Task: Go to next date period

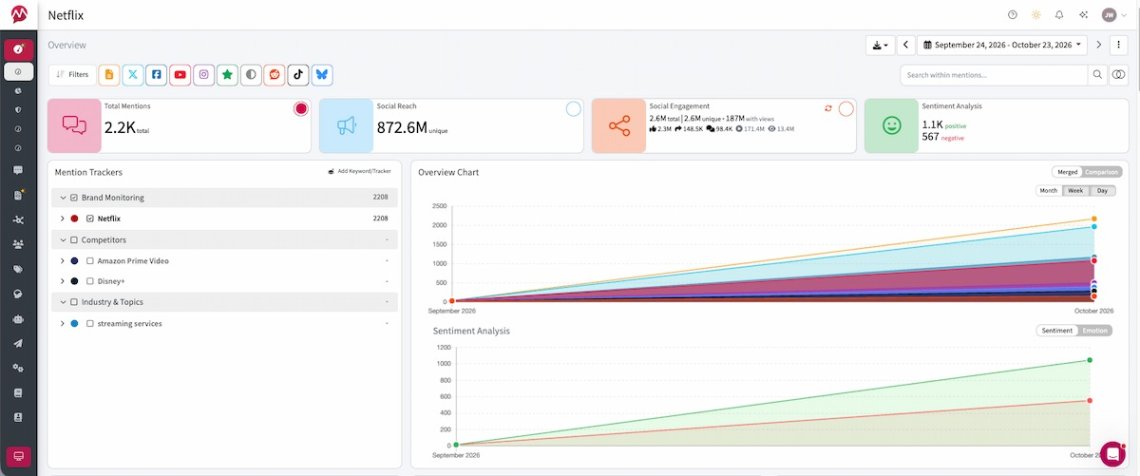Action: point(1099,45)
